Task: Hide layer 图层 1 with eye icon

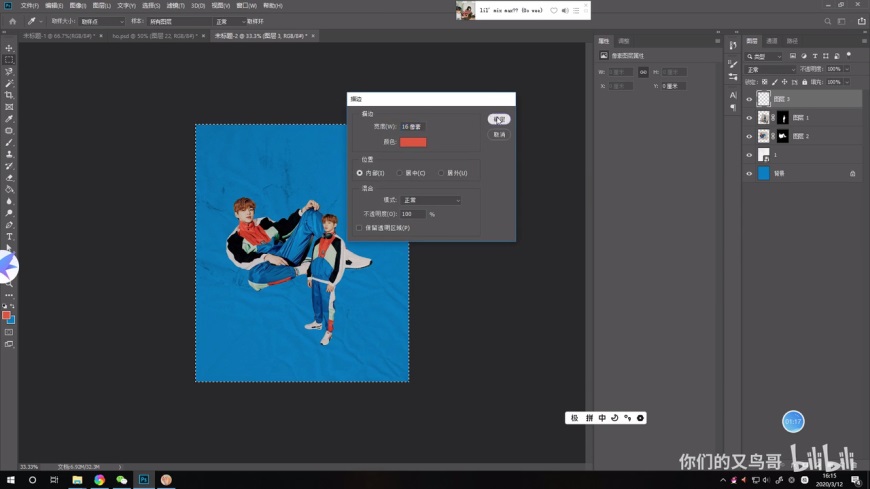Action: [749, 118]
